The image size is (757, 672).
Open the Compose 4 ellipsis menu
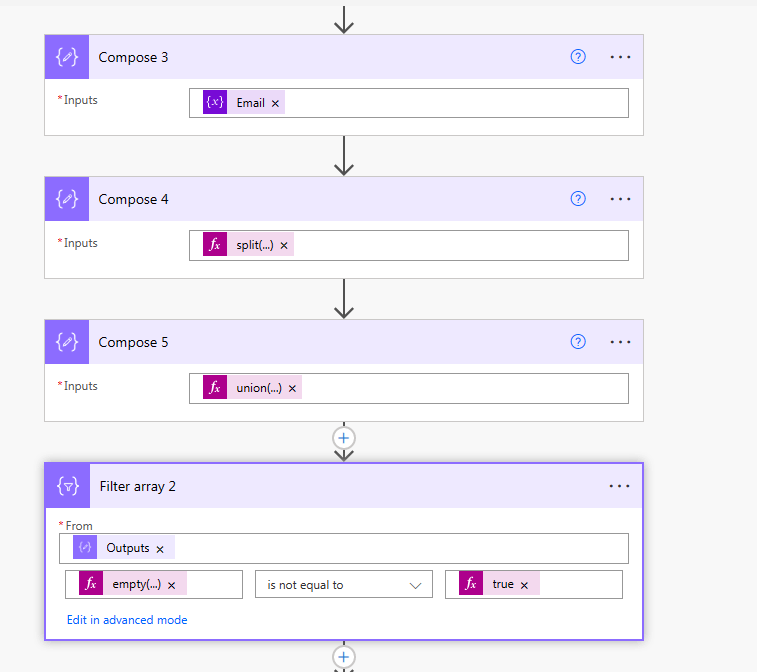coord(620,199)
